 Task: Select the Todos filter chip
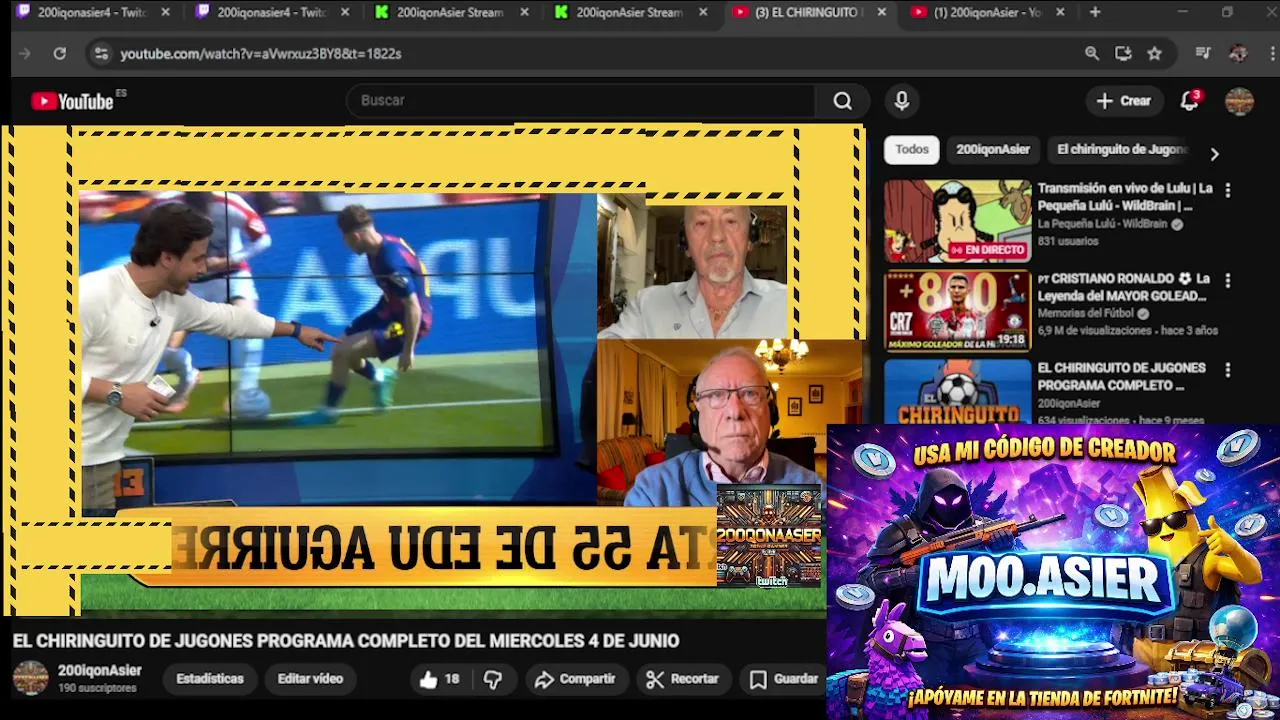click(911, 150)
